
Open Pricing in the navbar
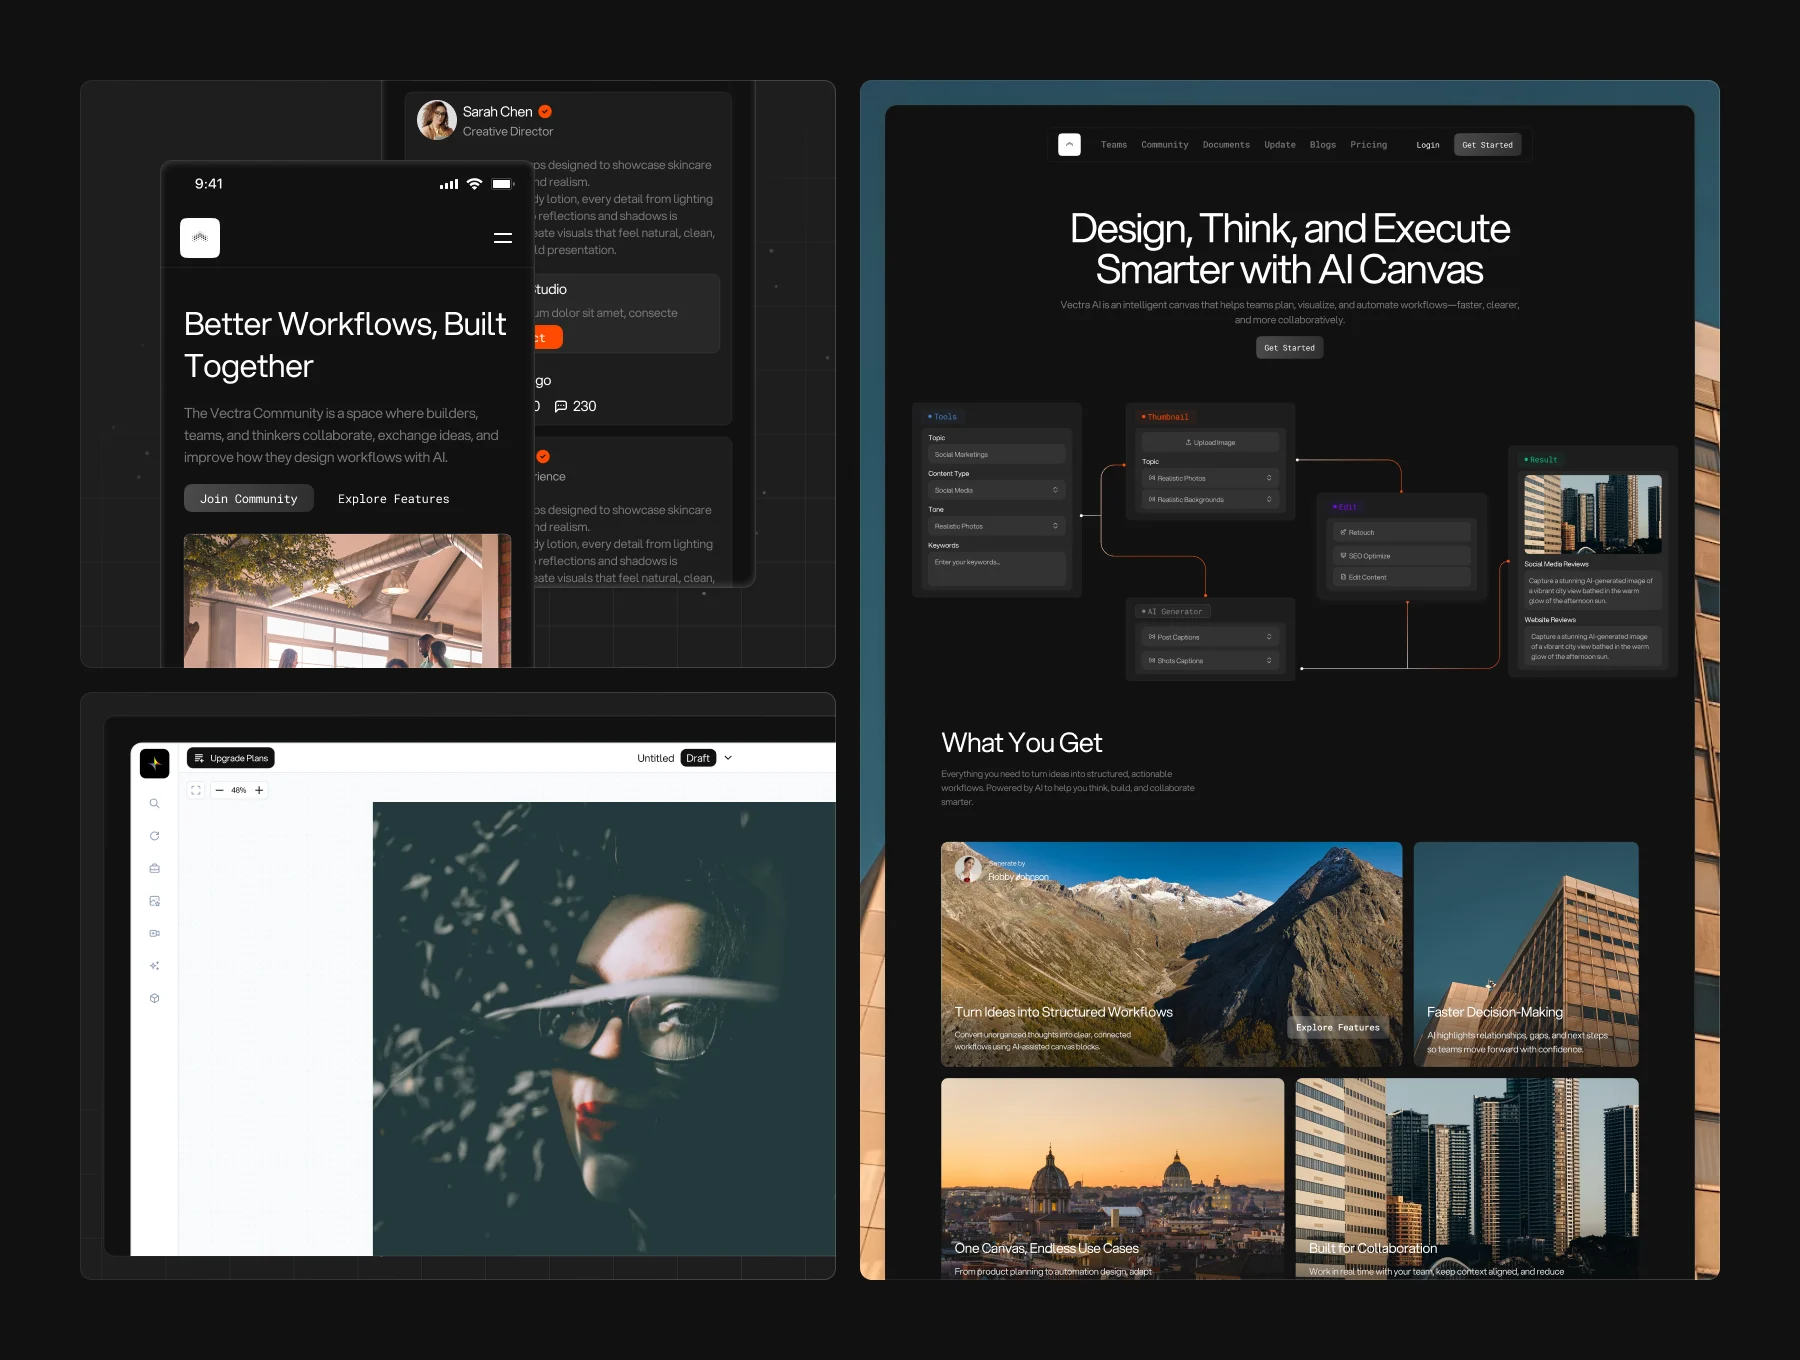(1369, 145)
